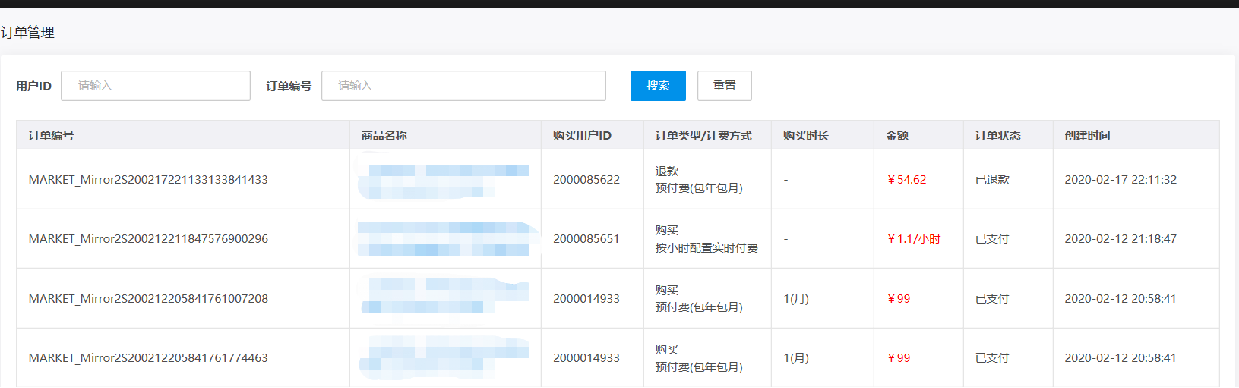Click user ID 2000085651
This screenshot has width=1239, height=388.
coord(586,239)
